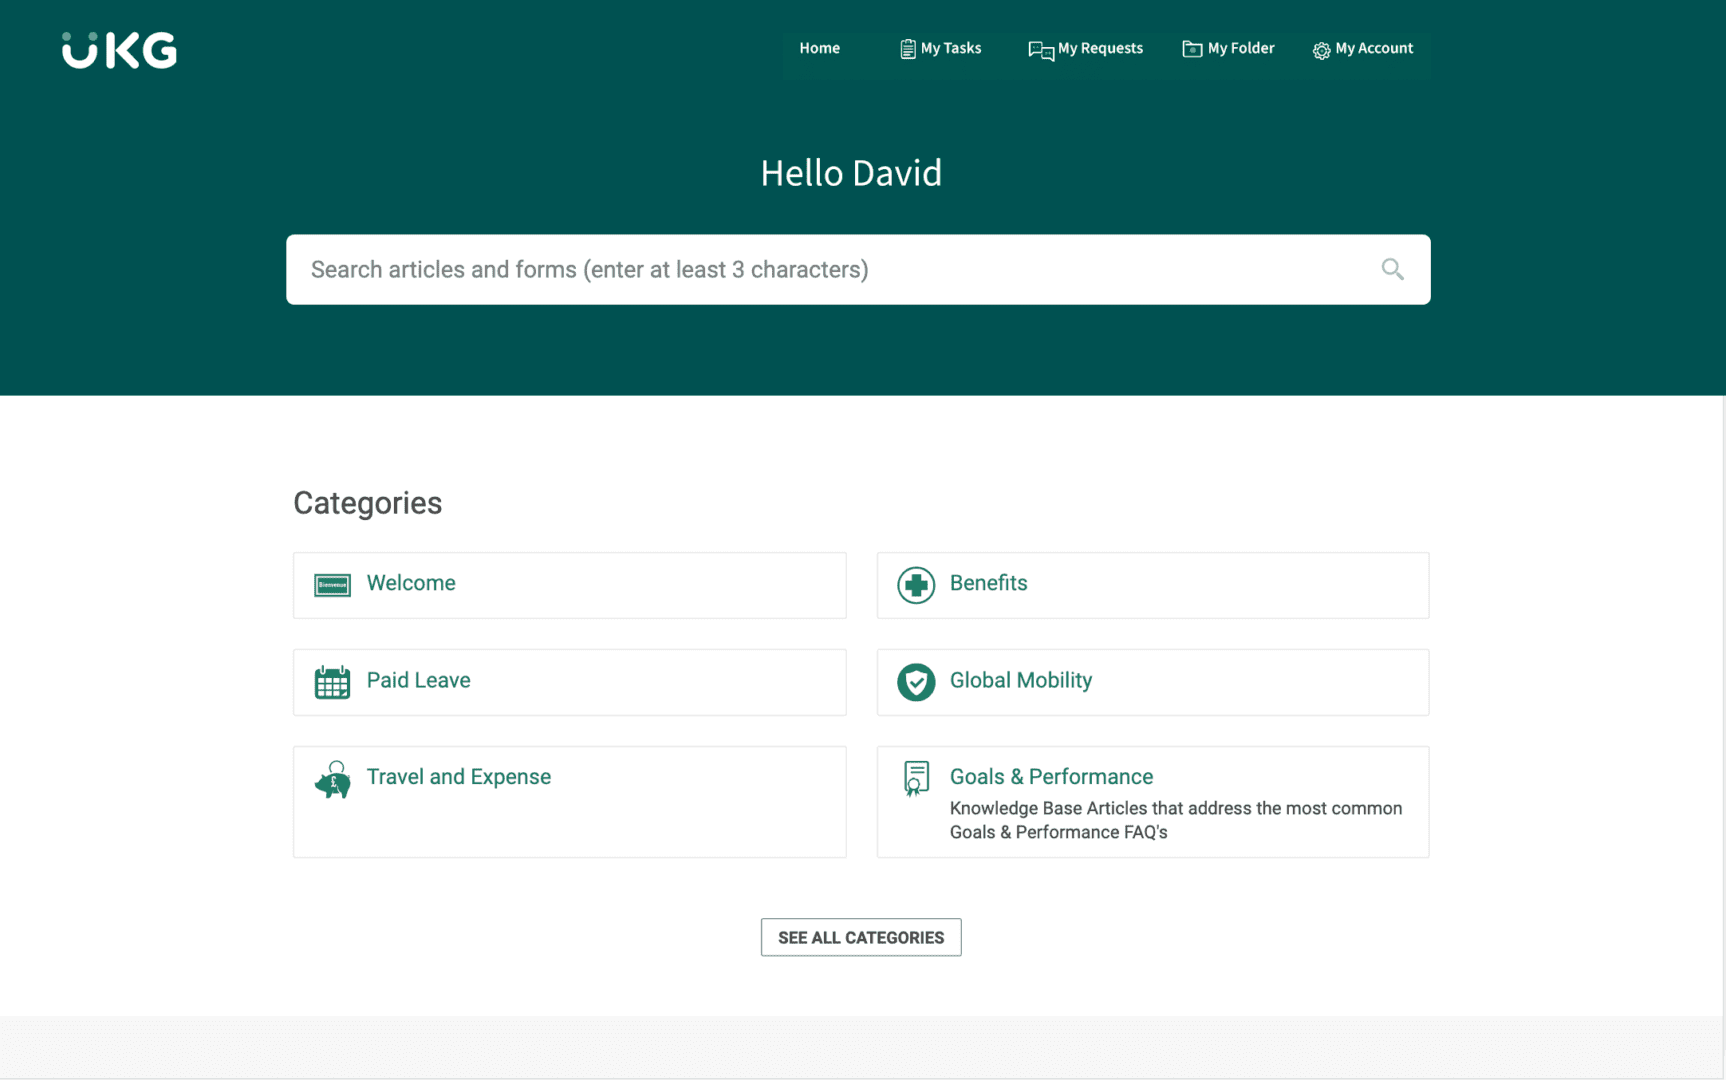1726x1080 pixels.
Task: Click the Global Mobility shield icon
Action: [x=915, y=682]
